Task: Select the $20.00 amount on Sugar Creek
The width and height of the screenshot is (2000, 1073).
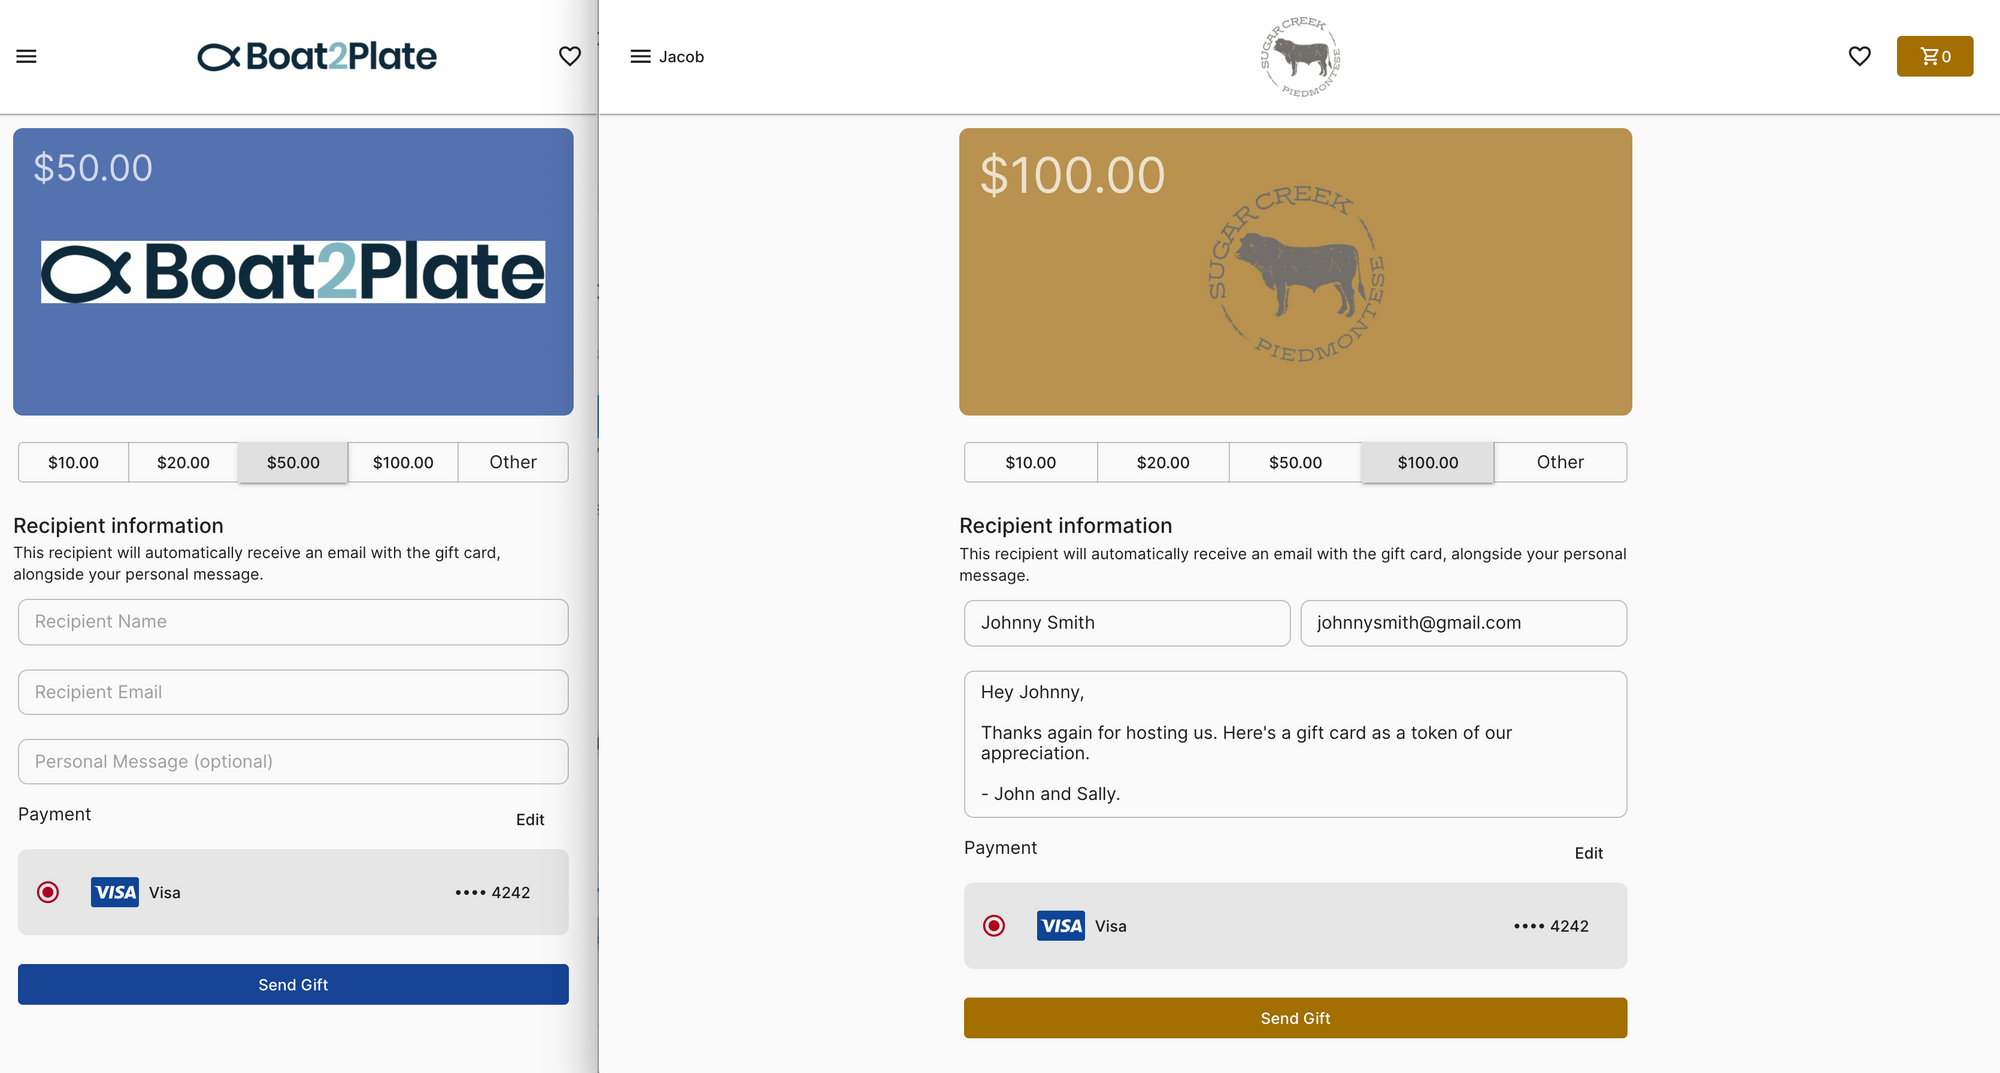Action: [x=1163, y=463]
